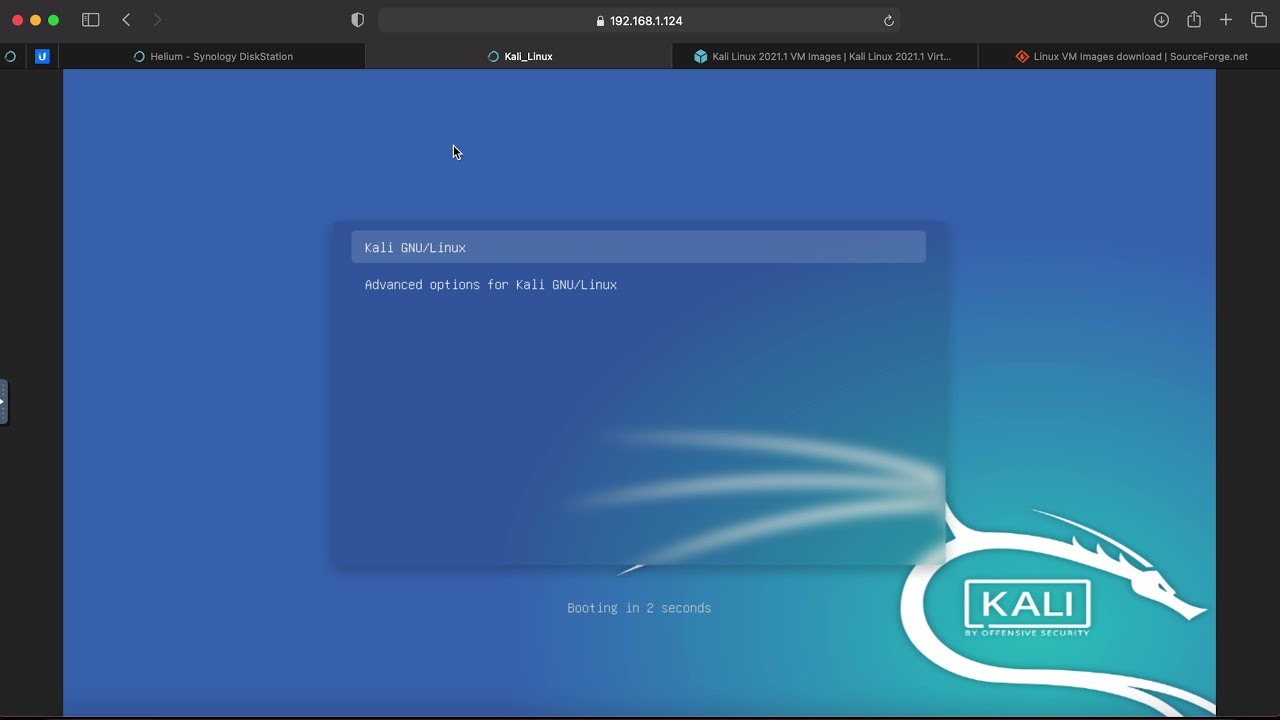Image resolution: width=1280 pixels, height=720 pixels.
Task: Open the downloads icon in toolbar
Action: tap(1161, 20)
